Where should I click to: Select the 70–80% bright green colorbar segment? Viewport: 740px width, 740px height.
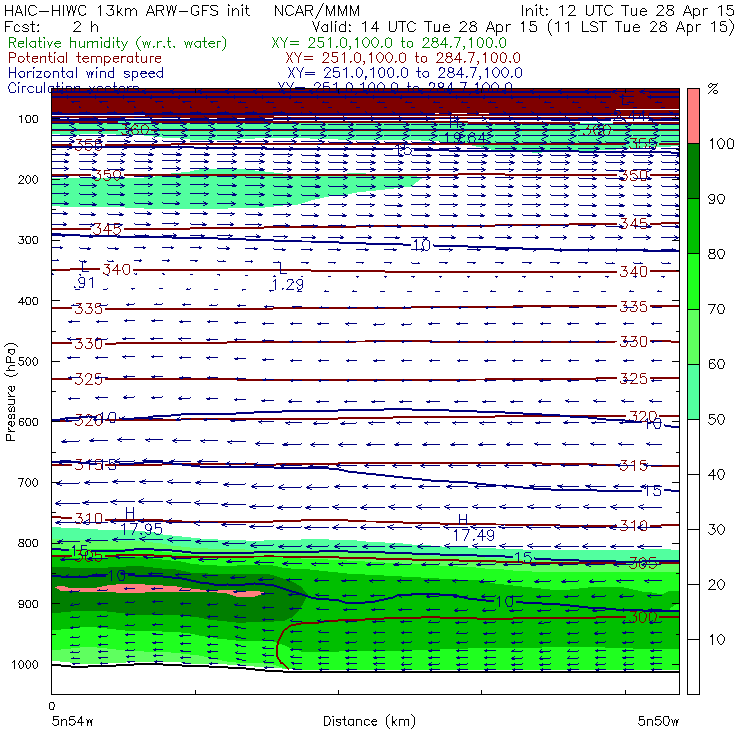[x=693, y=281]
